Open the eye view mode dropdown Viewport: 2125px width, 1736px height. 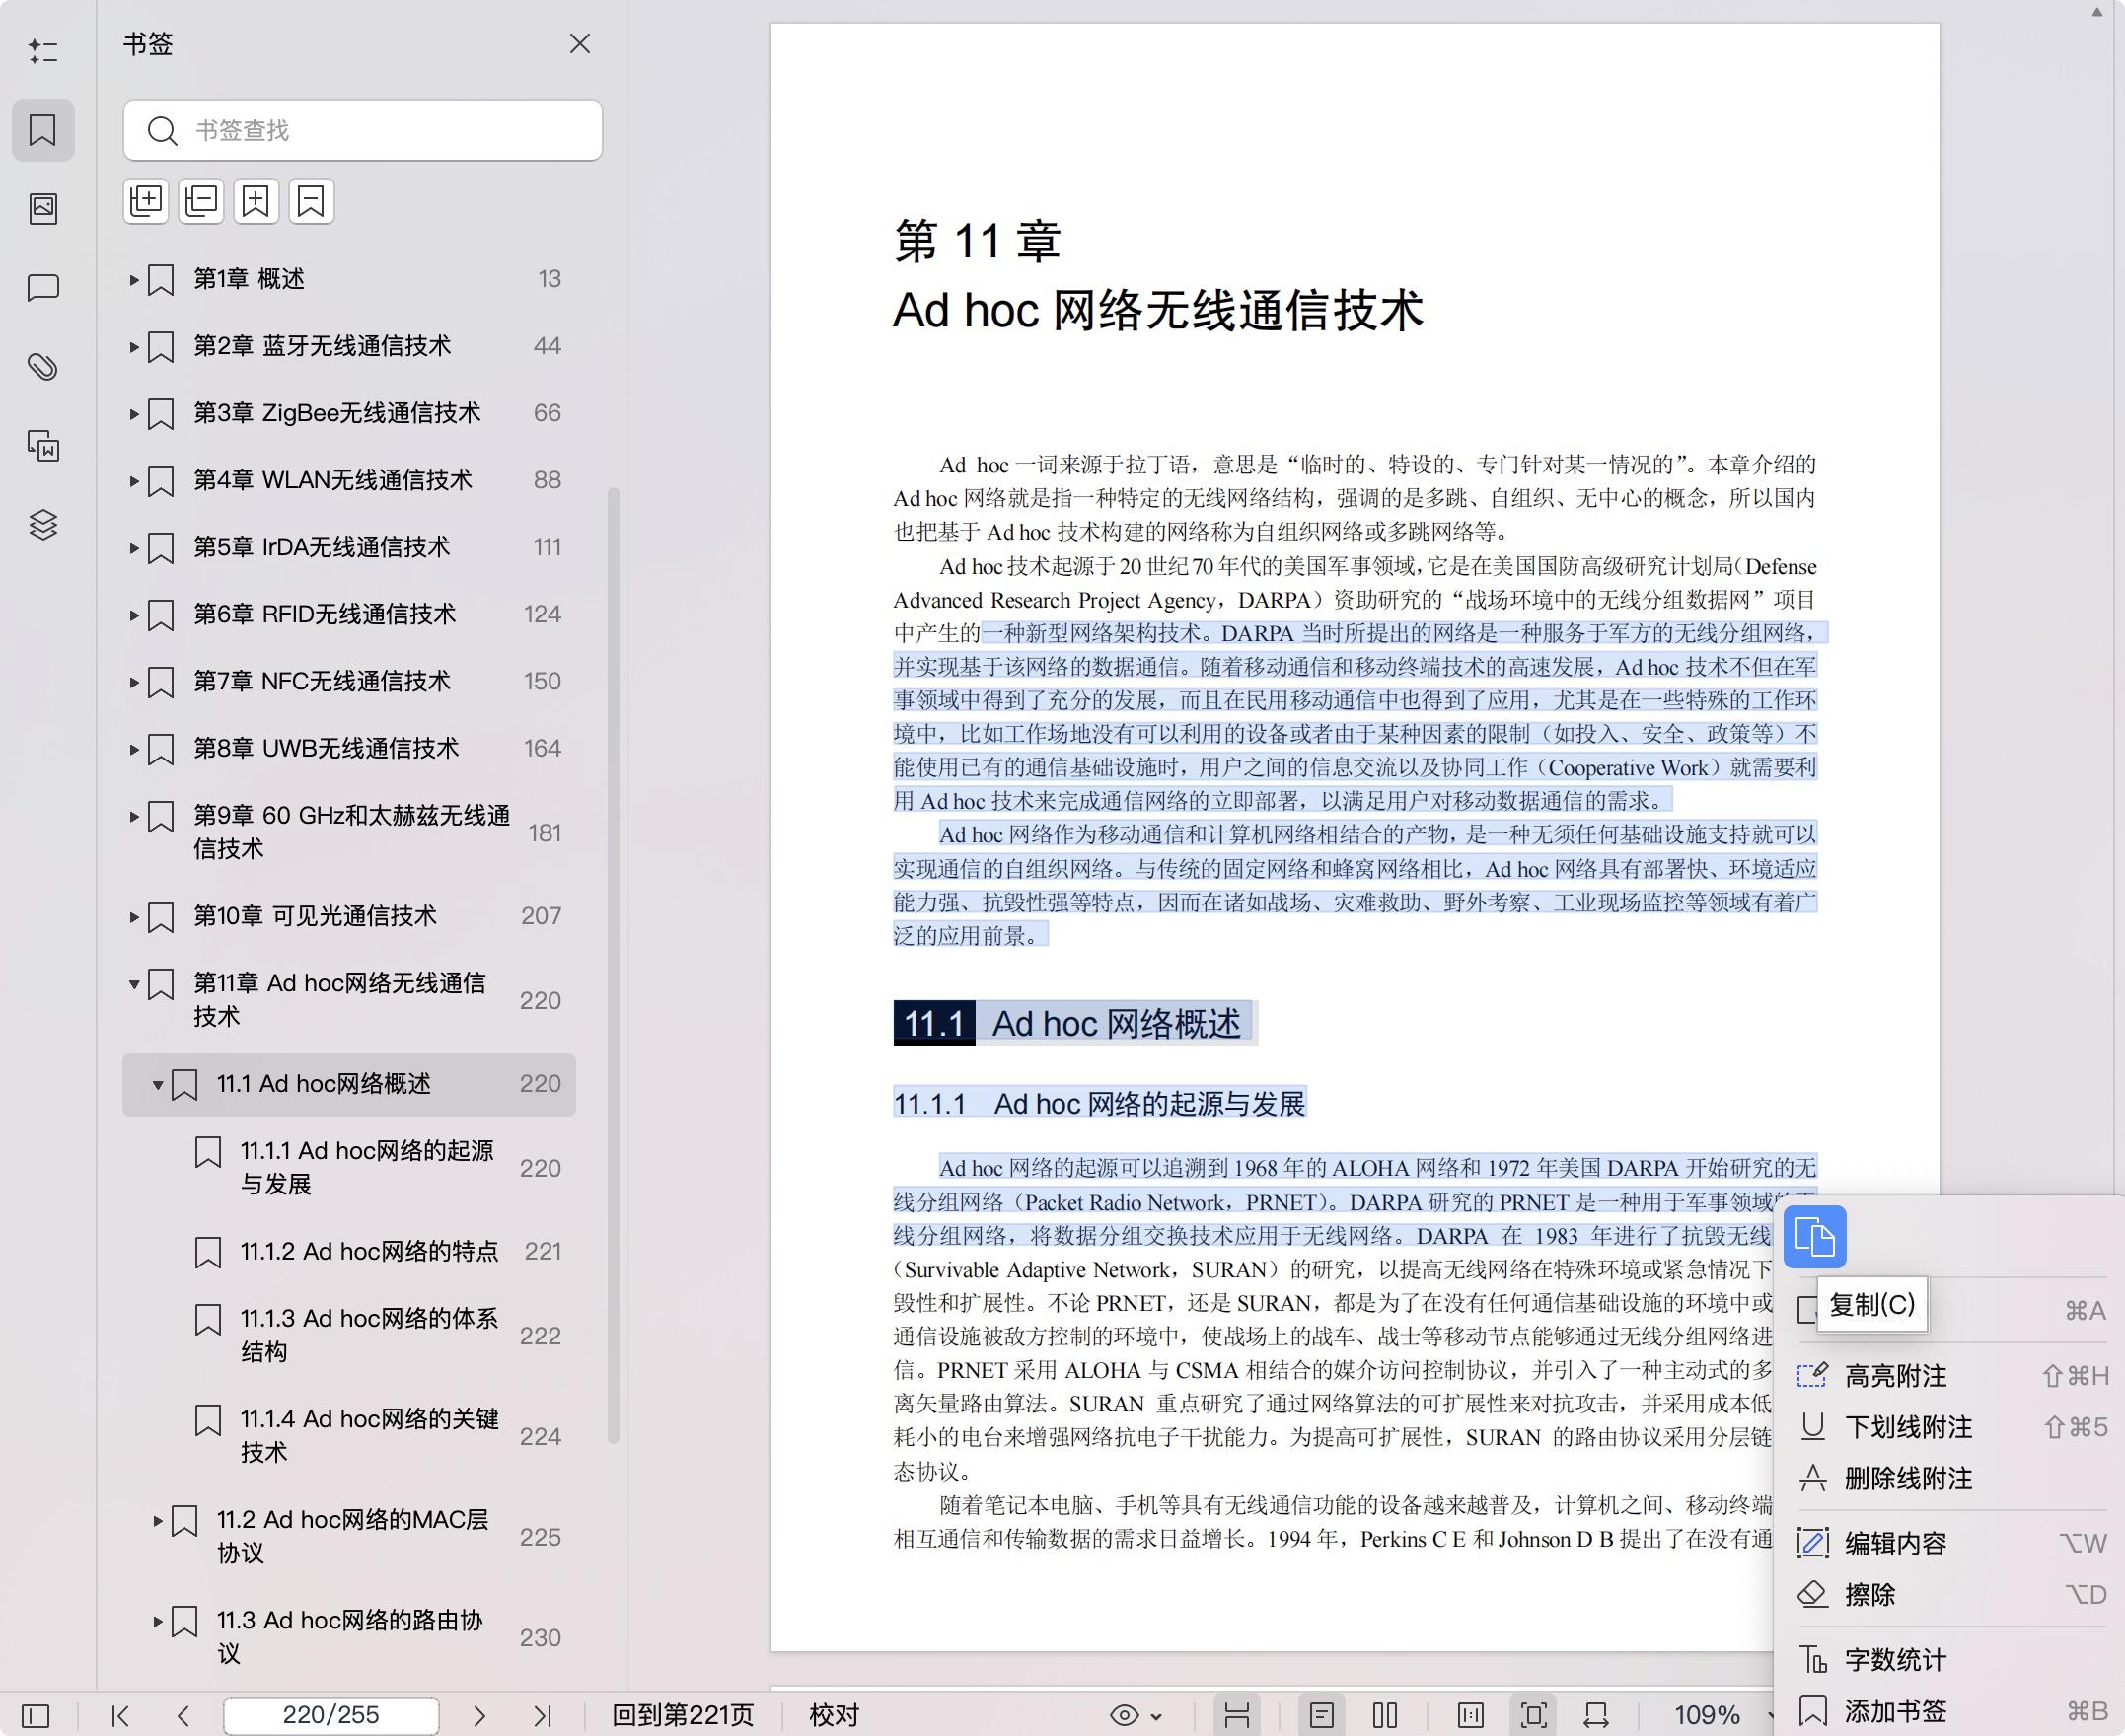(x=1136, y=1716)
